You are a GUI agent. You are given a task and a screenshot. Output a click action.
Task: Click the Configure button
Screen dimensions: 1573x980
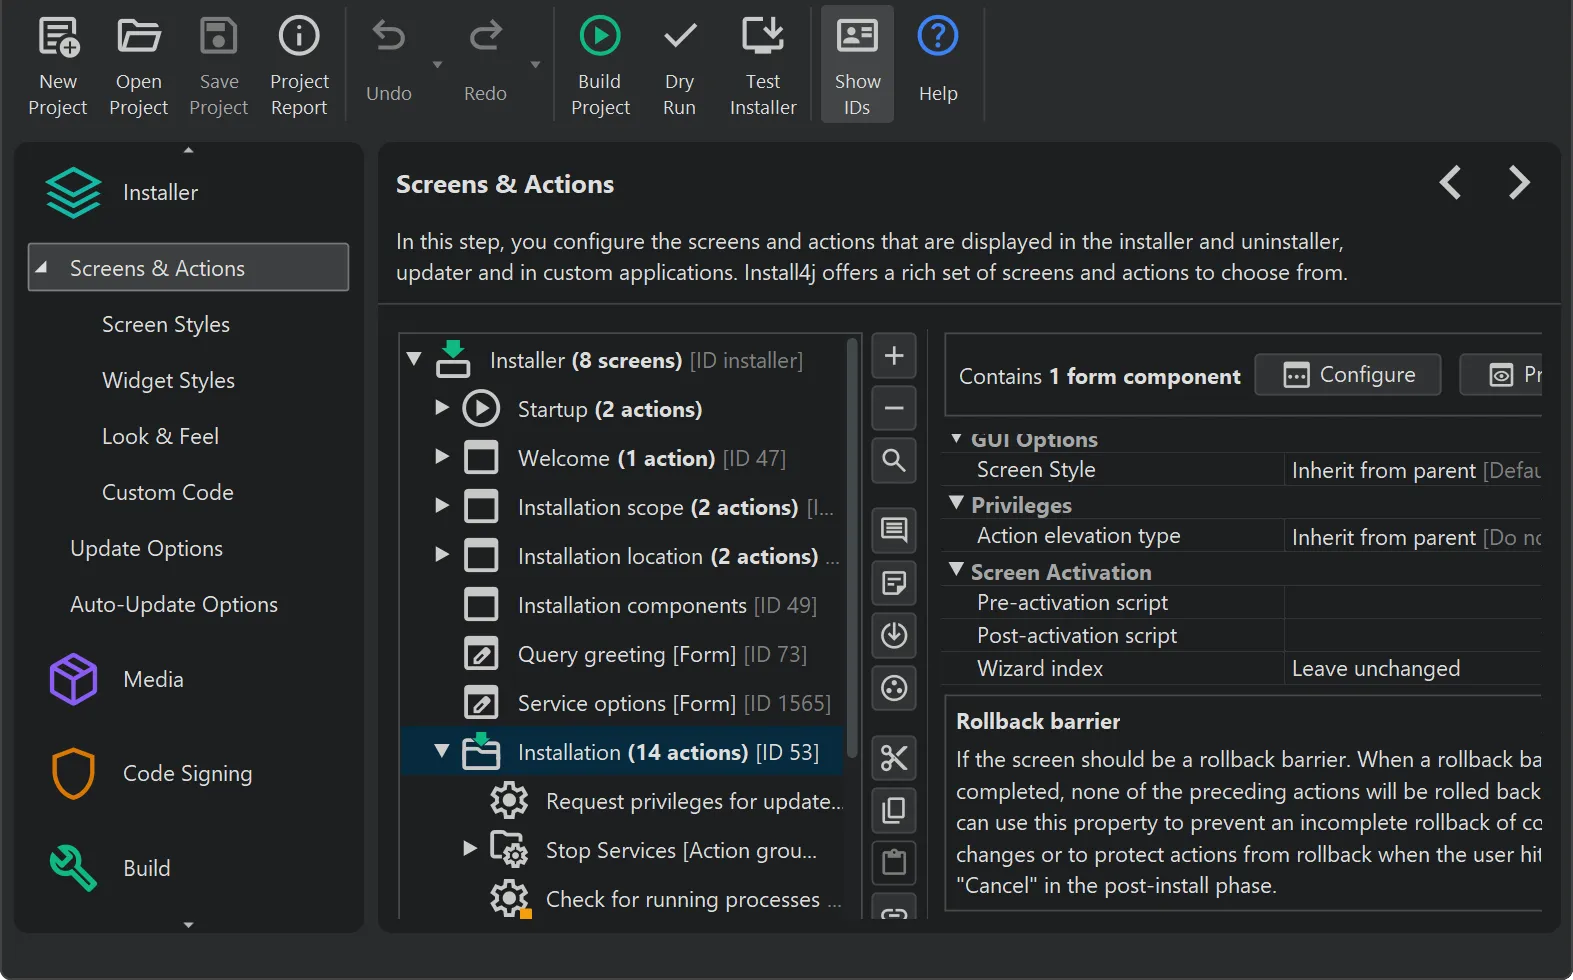pos(1348,375)
